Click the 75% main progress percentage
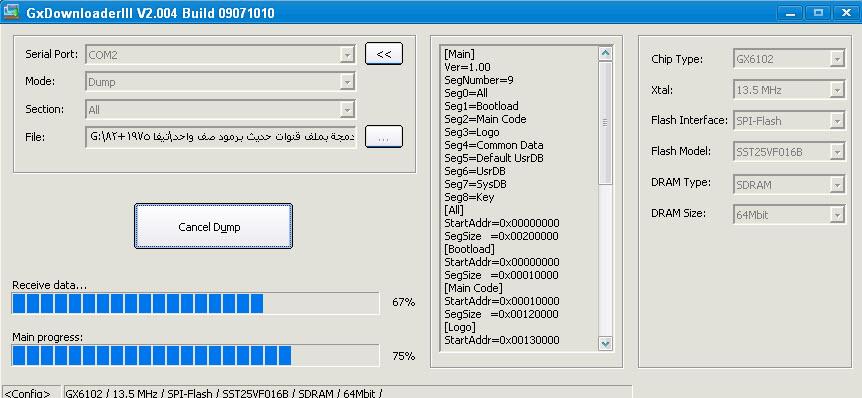The width and height of the screenshot is (862, 398). (x=404, y=356)
